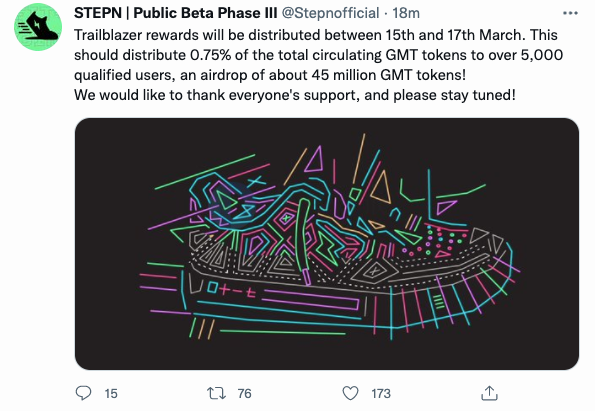The width and height of the screenshot is (595, 411).
Task: Click the likes count 173
Action: [381, 394]
